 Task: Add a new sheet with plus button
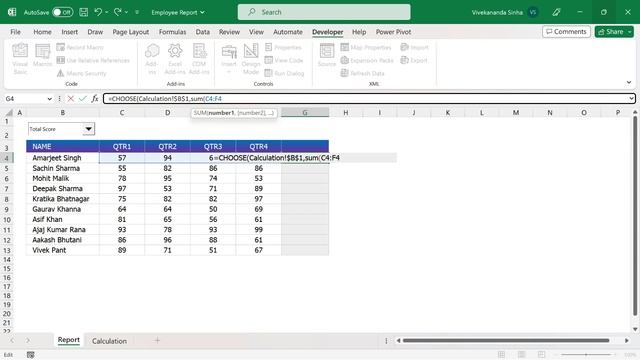157,340
